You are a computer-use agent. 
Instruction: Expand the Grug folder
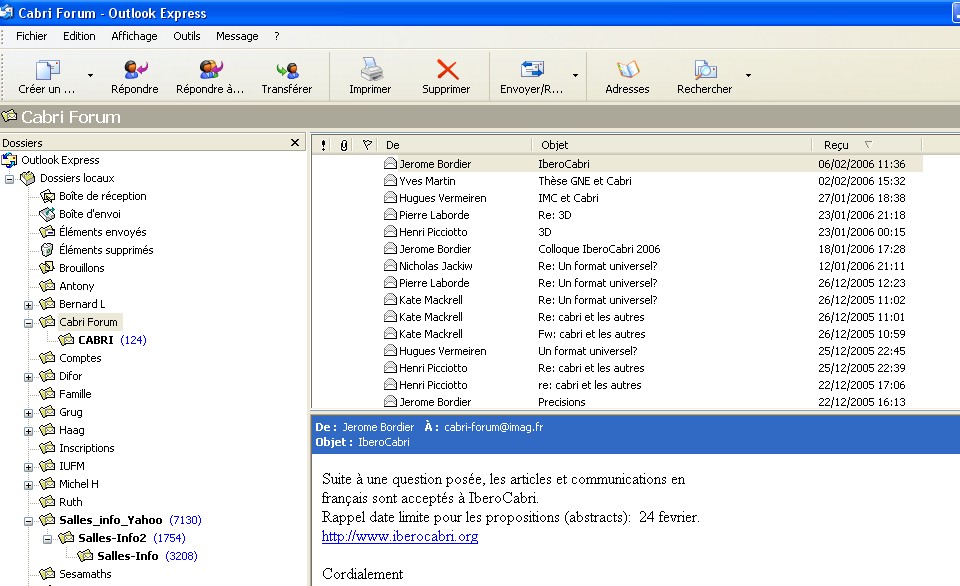[28, 413]
